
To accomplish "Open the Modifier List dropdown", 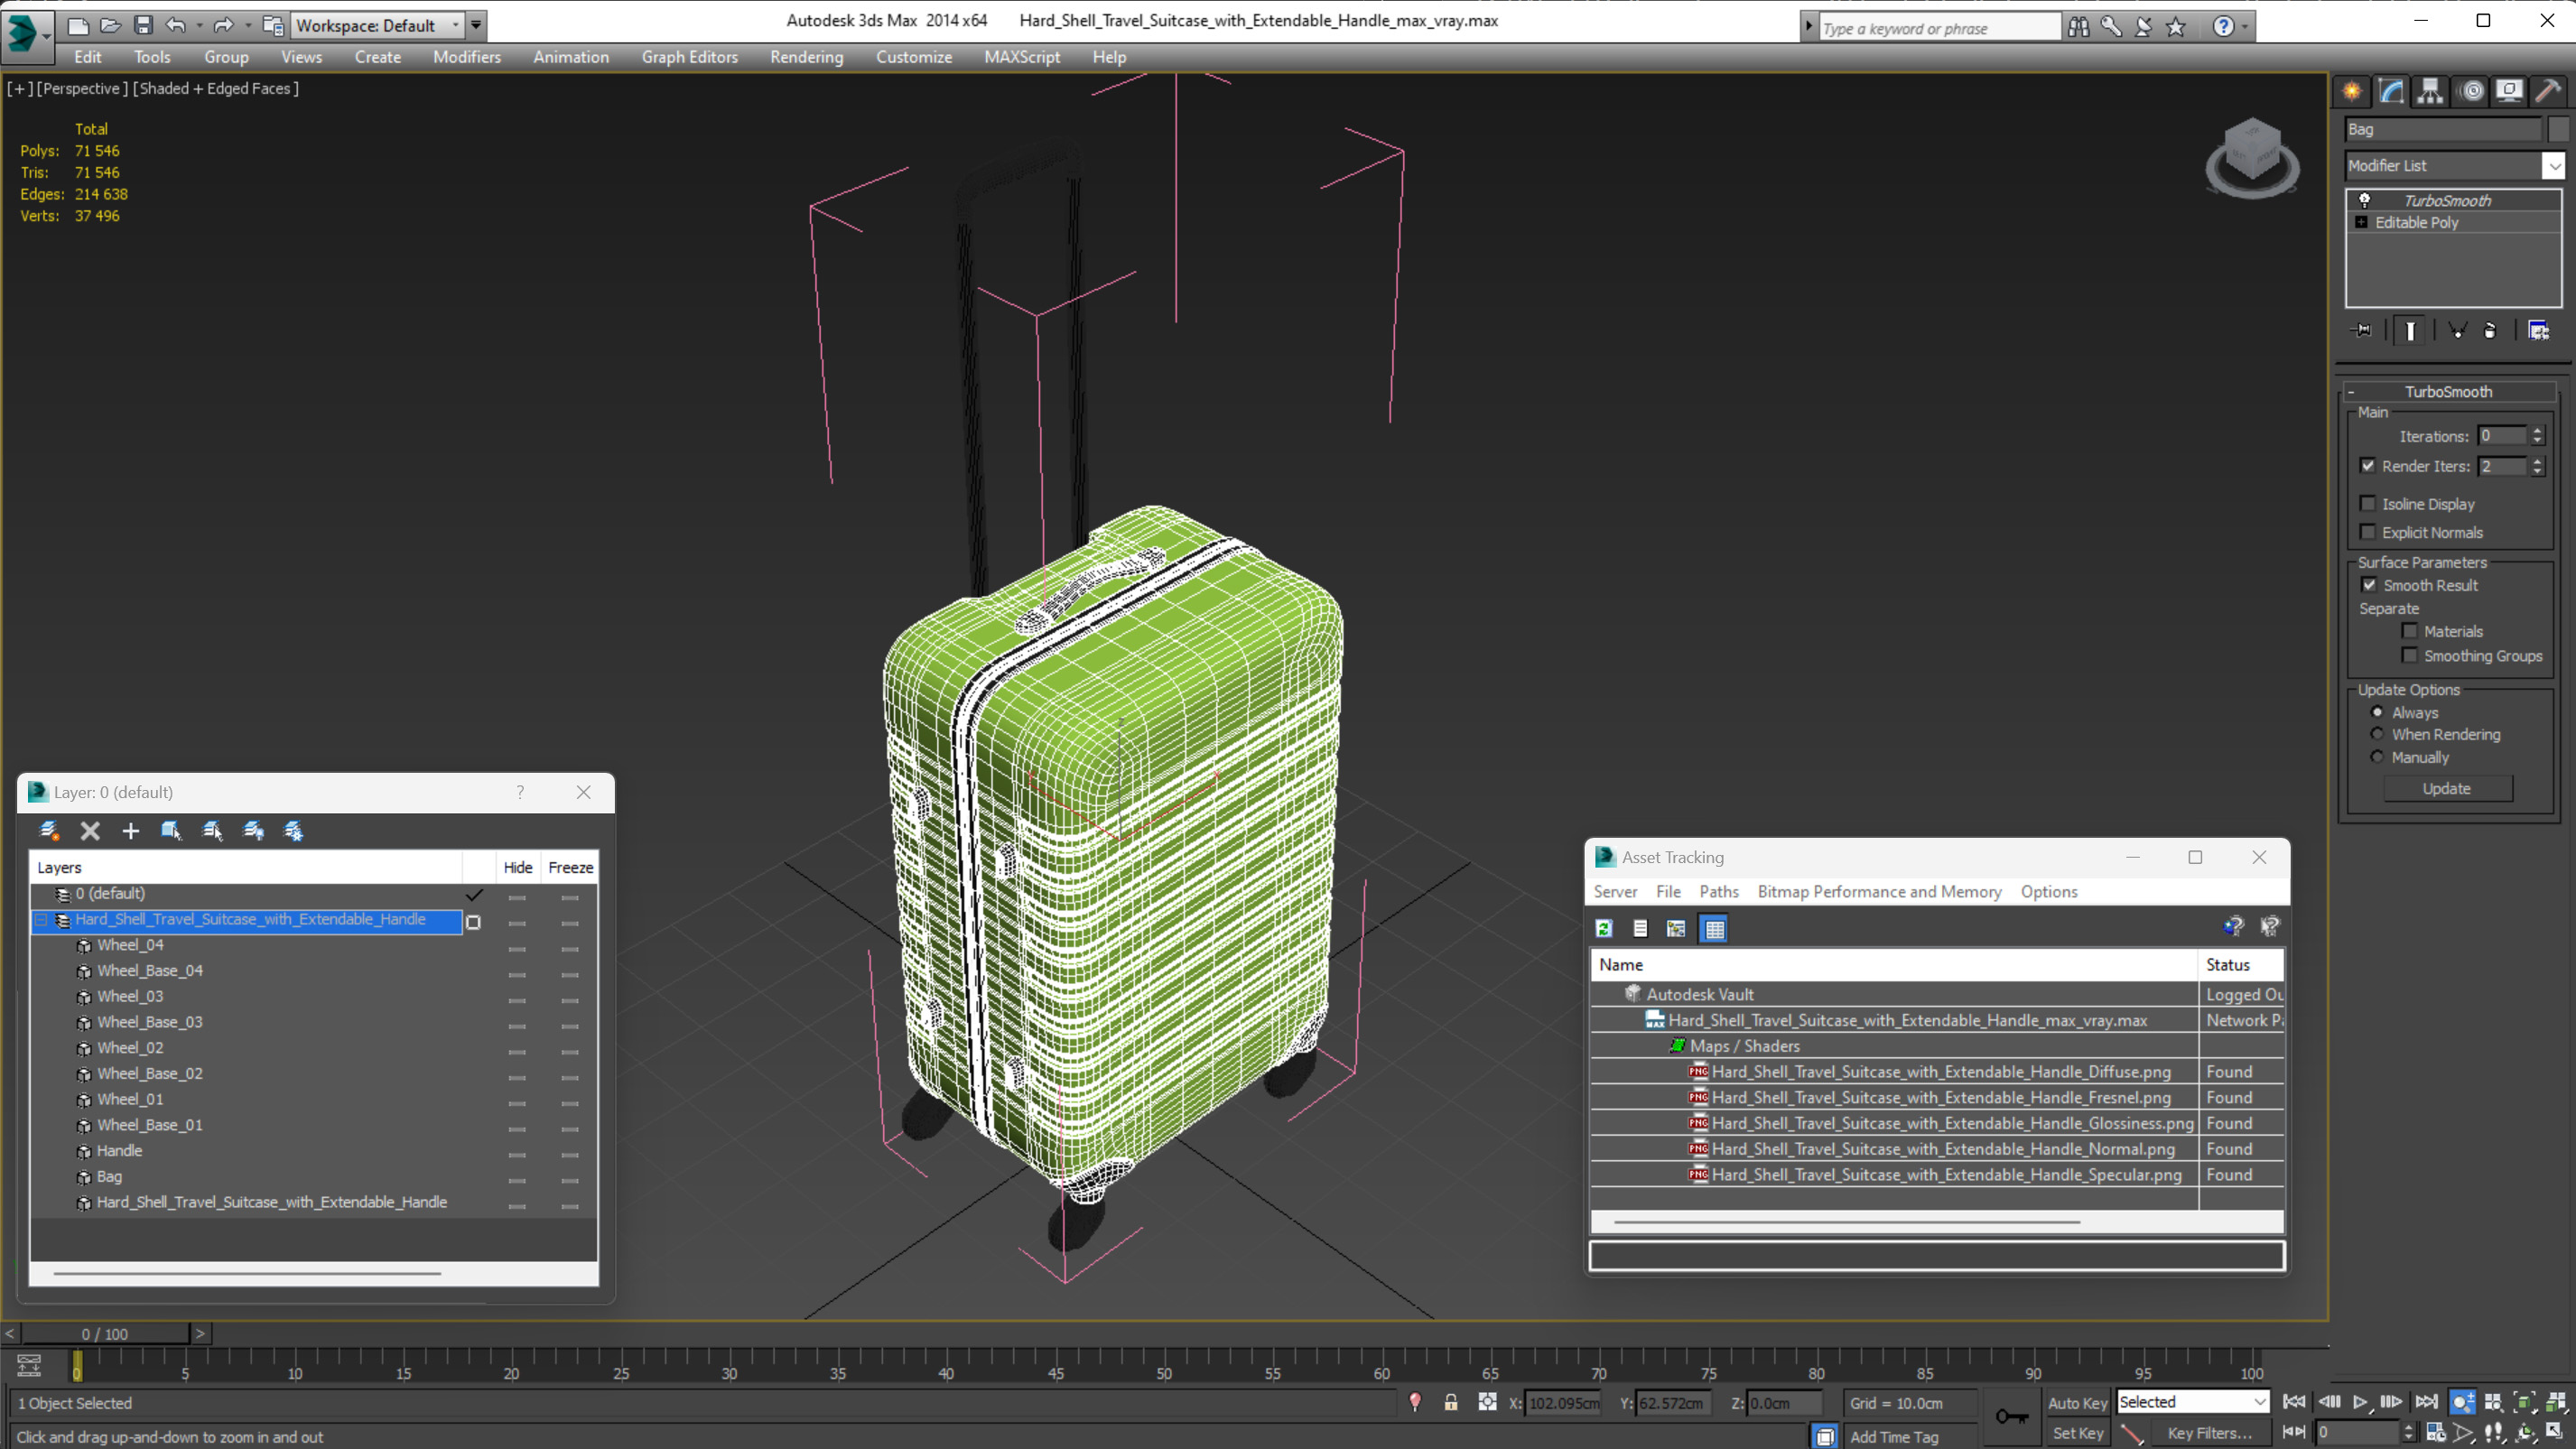I will 2553,166.
